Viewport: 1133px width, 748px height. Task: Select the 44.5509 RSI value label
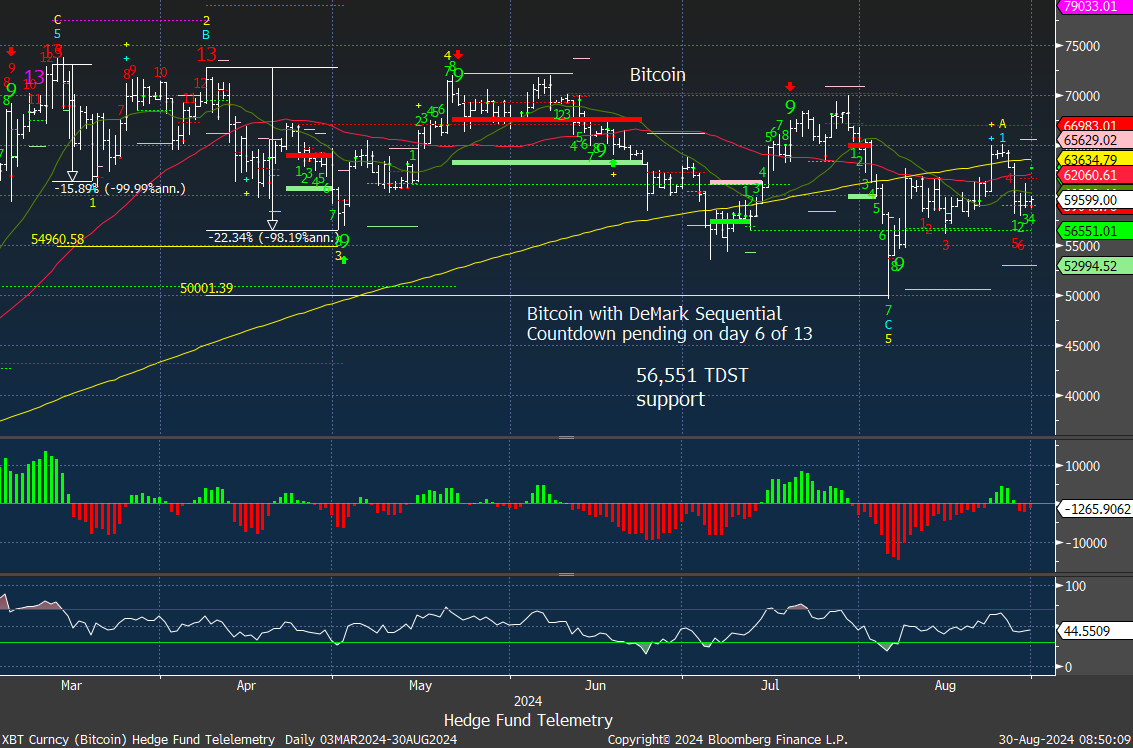click(x=1095, y=631)
